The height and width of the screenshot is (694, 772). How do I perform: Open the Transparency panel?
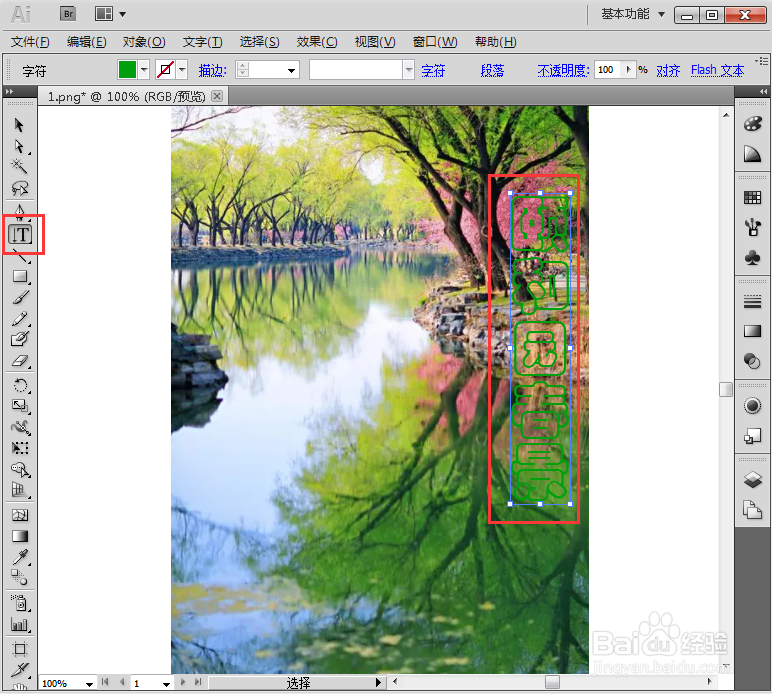click(752, 361)
